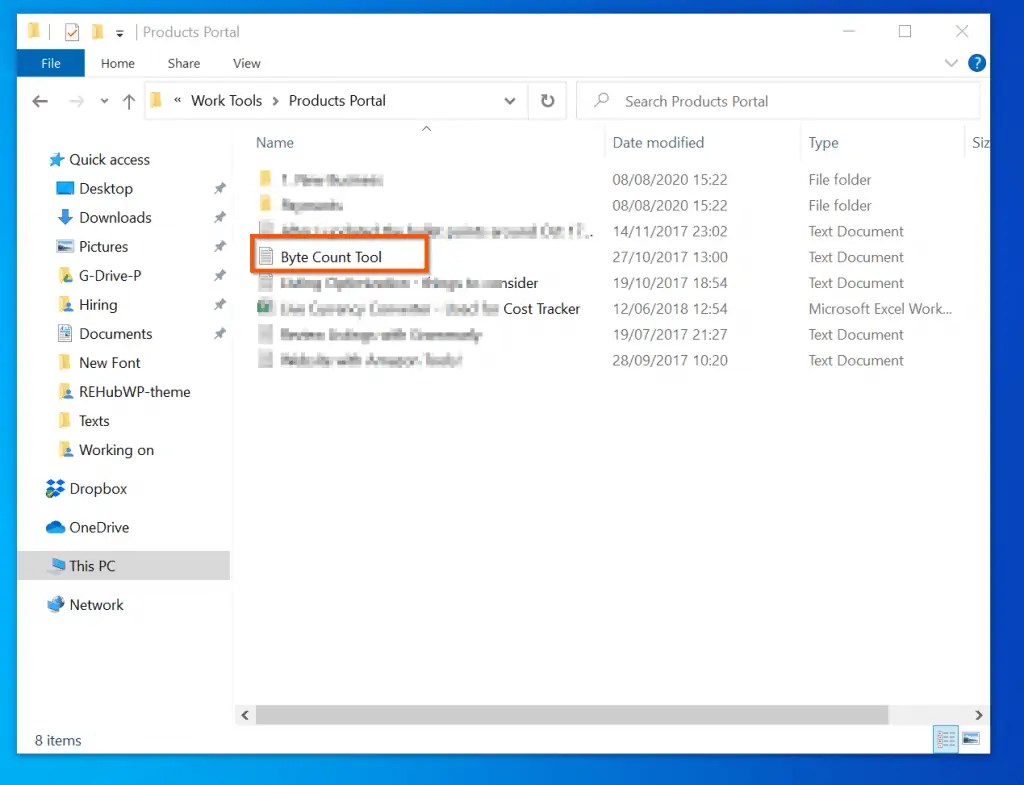
Task: Open the address bar dropdown arrow
Action: point(510,101)
